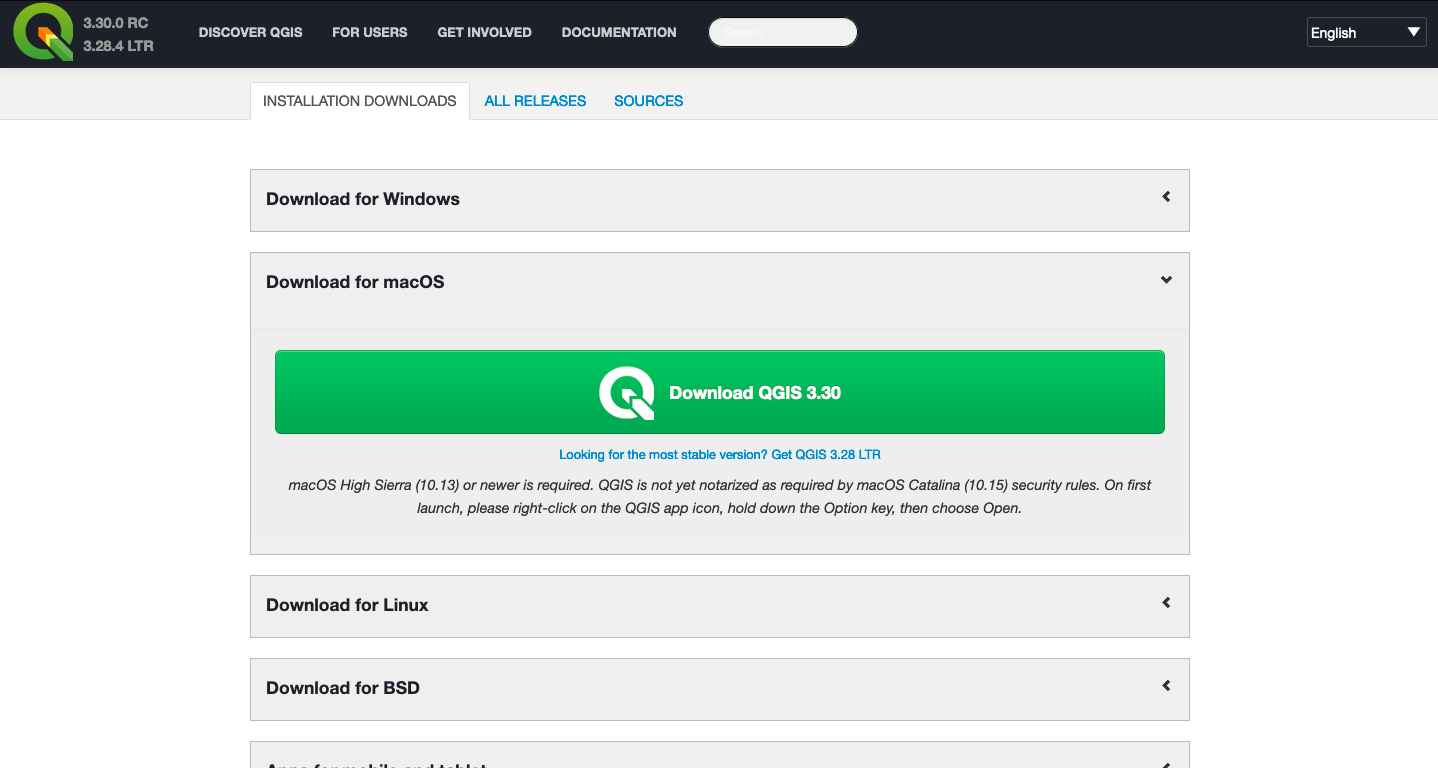Click the search input field
1438x768 pixels.
pyautogui.click(x=783, y=32)
